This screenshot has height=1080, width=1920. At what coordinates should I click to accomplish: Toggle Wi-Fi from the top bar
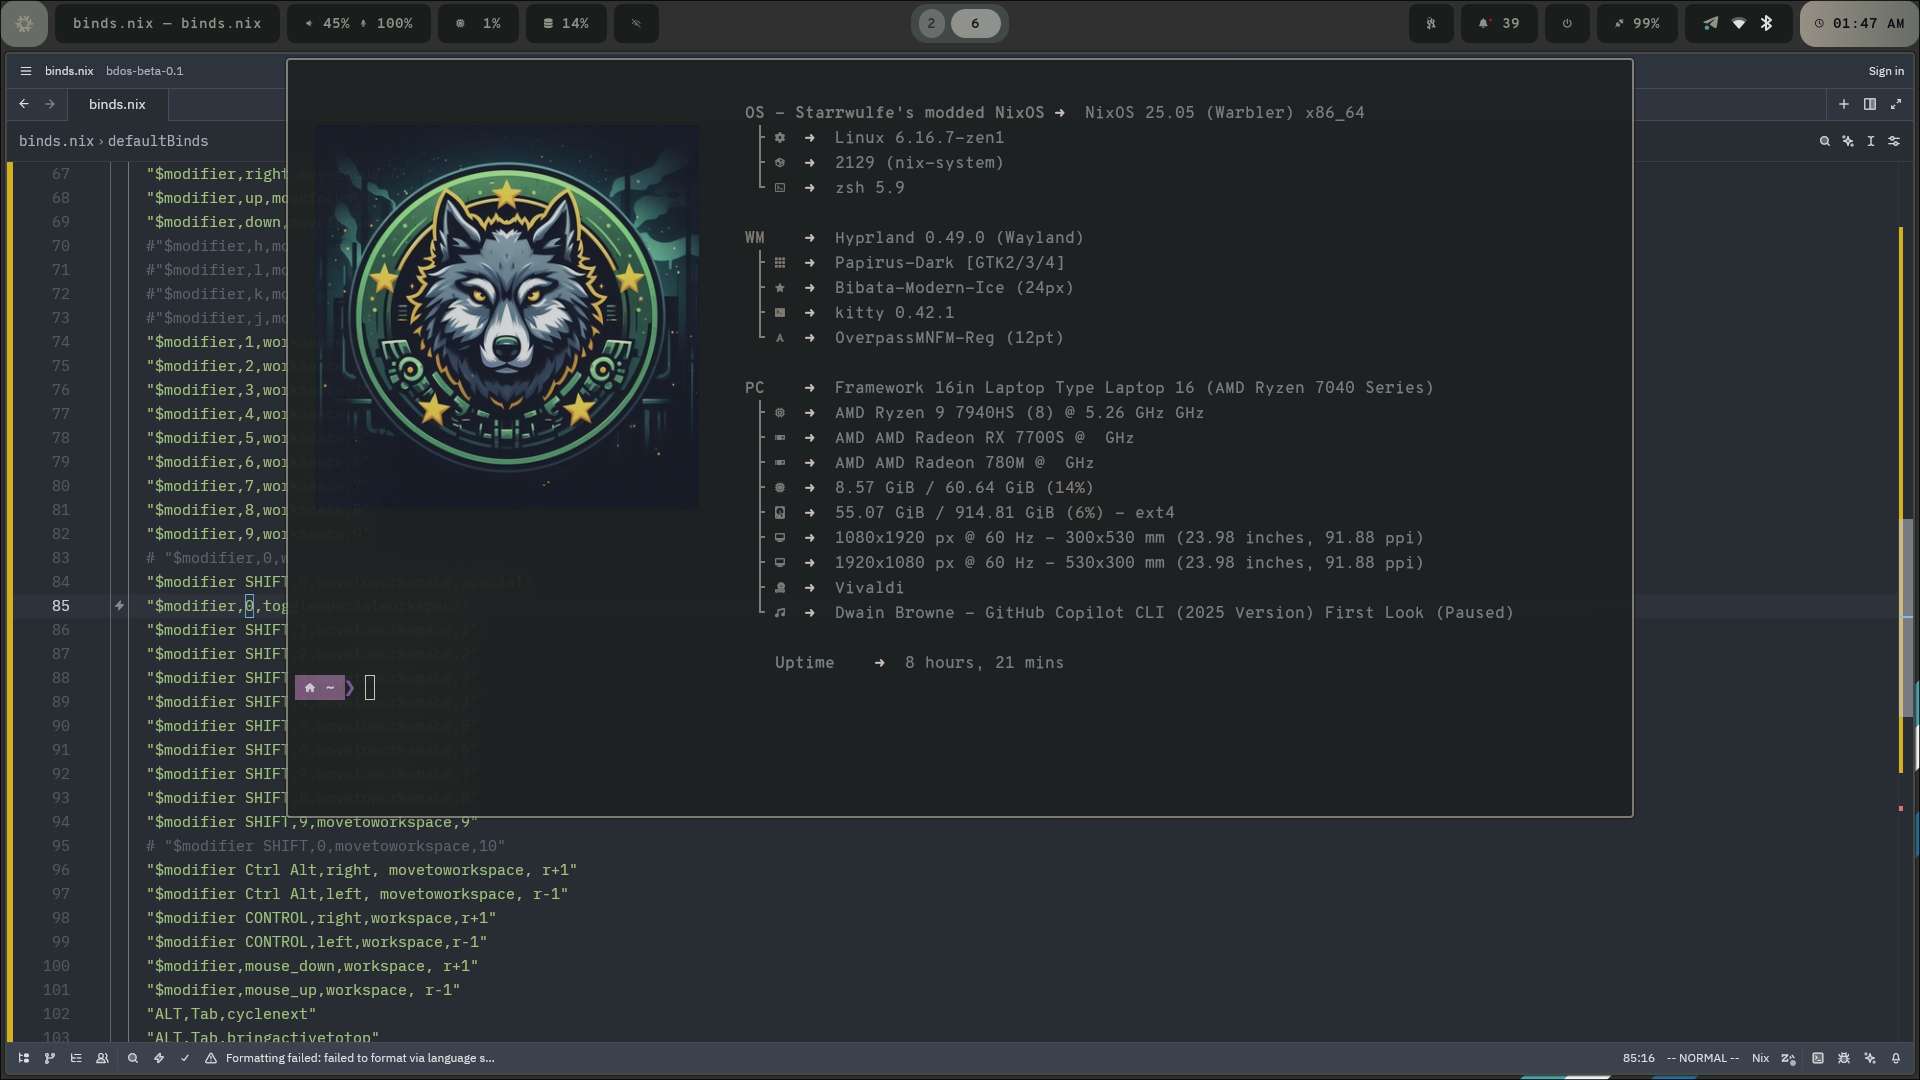tap(1740, 23)
